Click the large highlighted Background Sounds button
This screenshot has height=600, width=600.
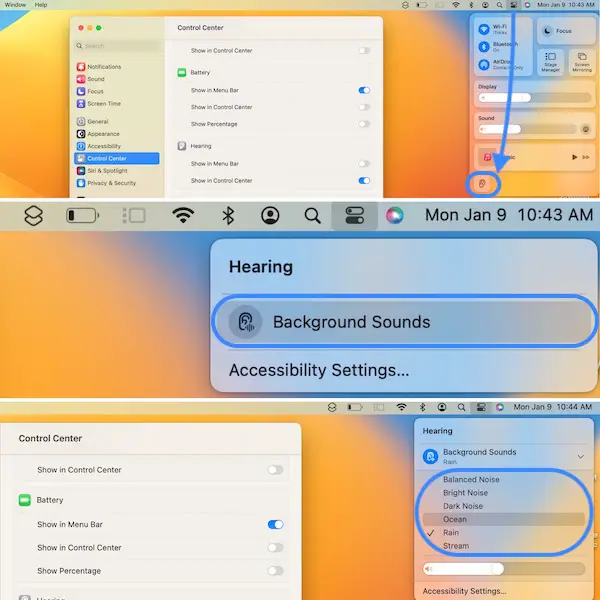(x=404, y=322)
